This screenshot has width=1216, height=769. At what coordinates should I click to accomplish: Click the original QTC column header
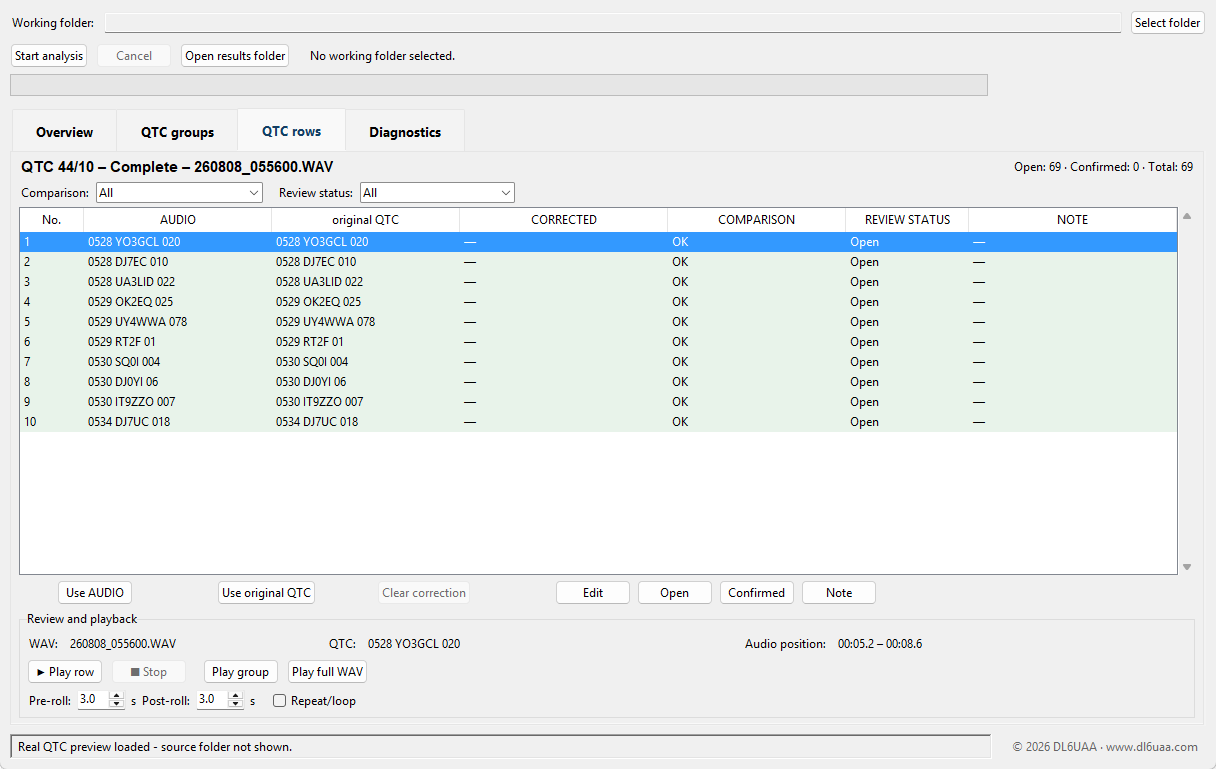pos(366,220)
